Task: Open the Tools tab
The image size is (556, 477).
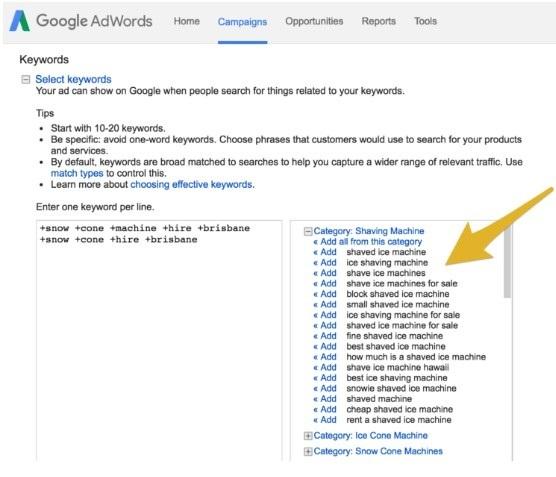Action: tap(426, 21)
